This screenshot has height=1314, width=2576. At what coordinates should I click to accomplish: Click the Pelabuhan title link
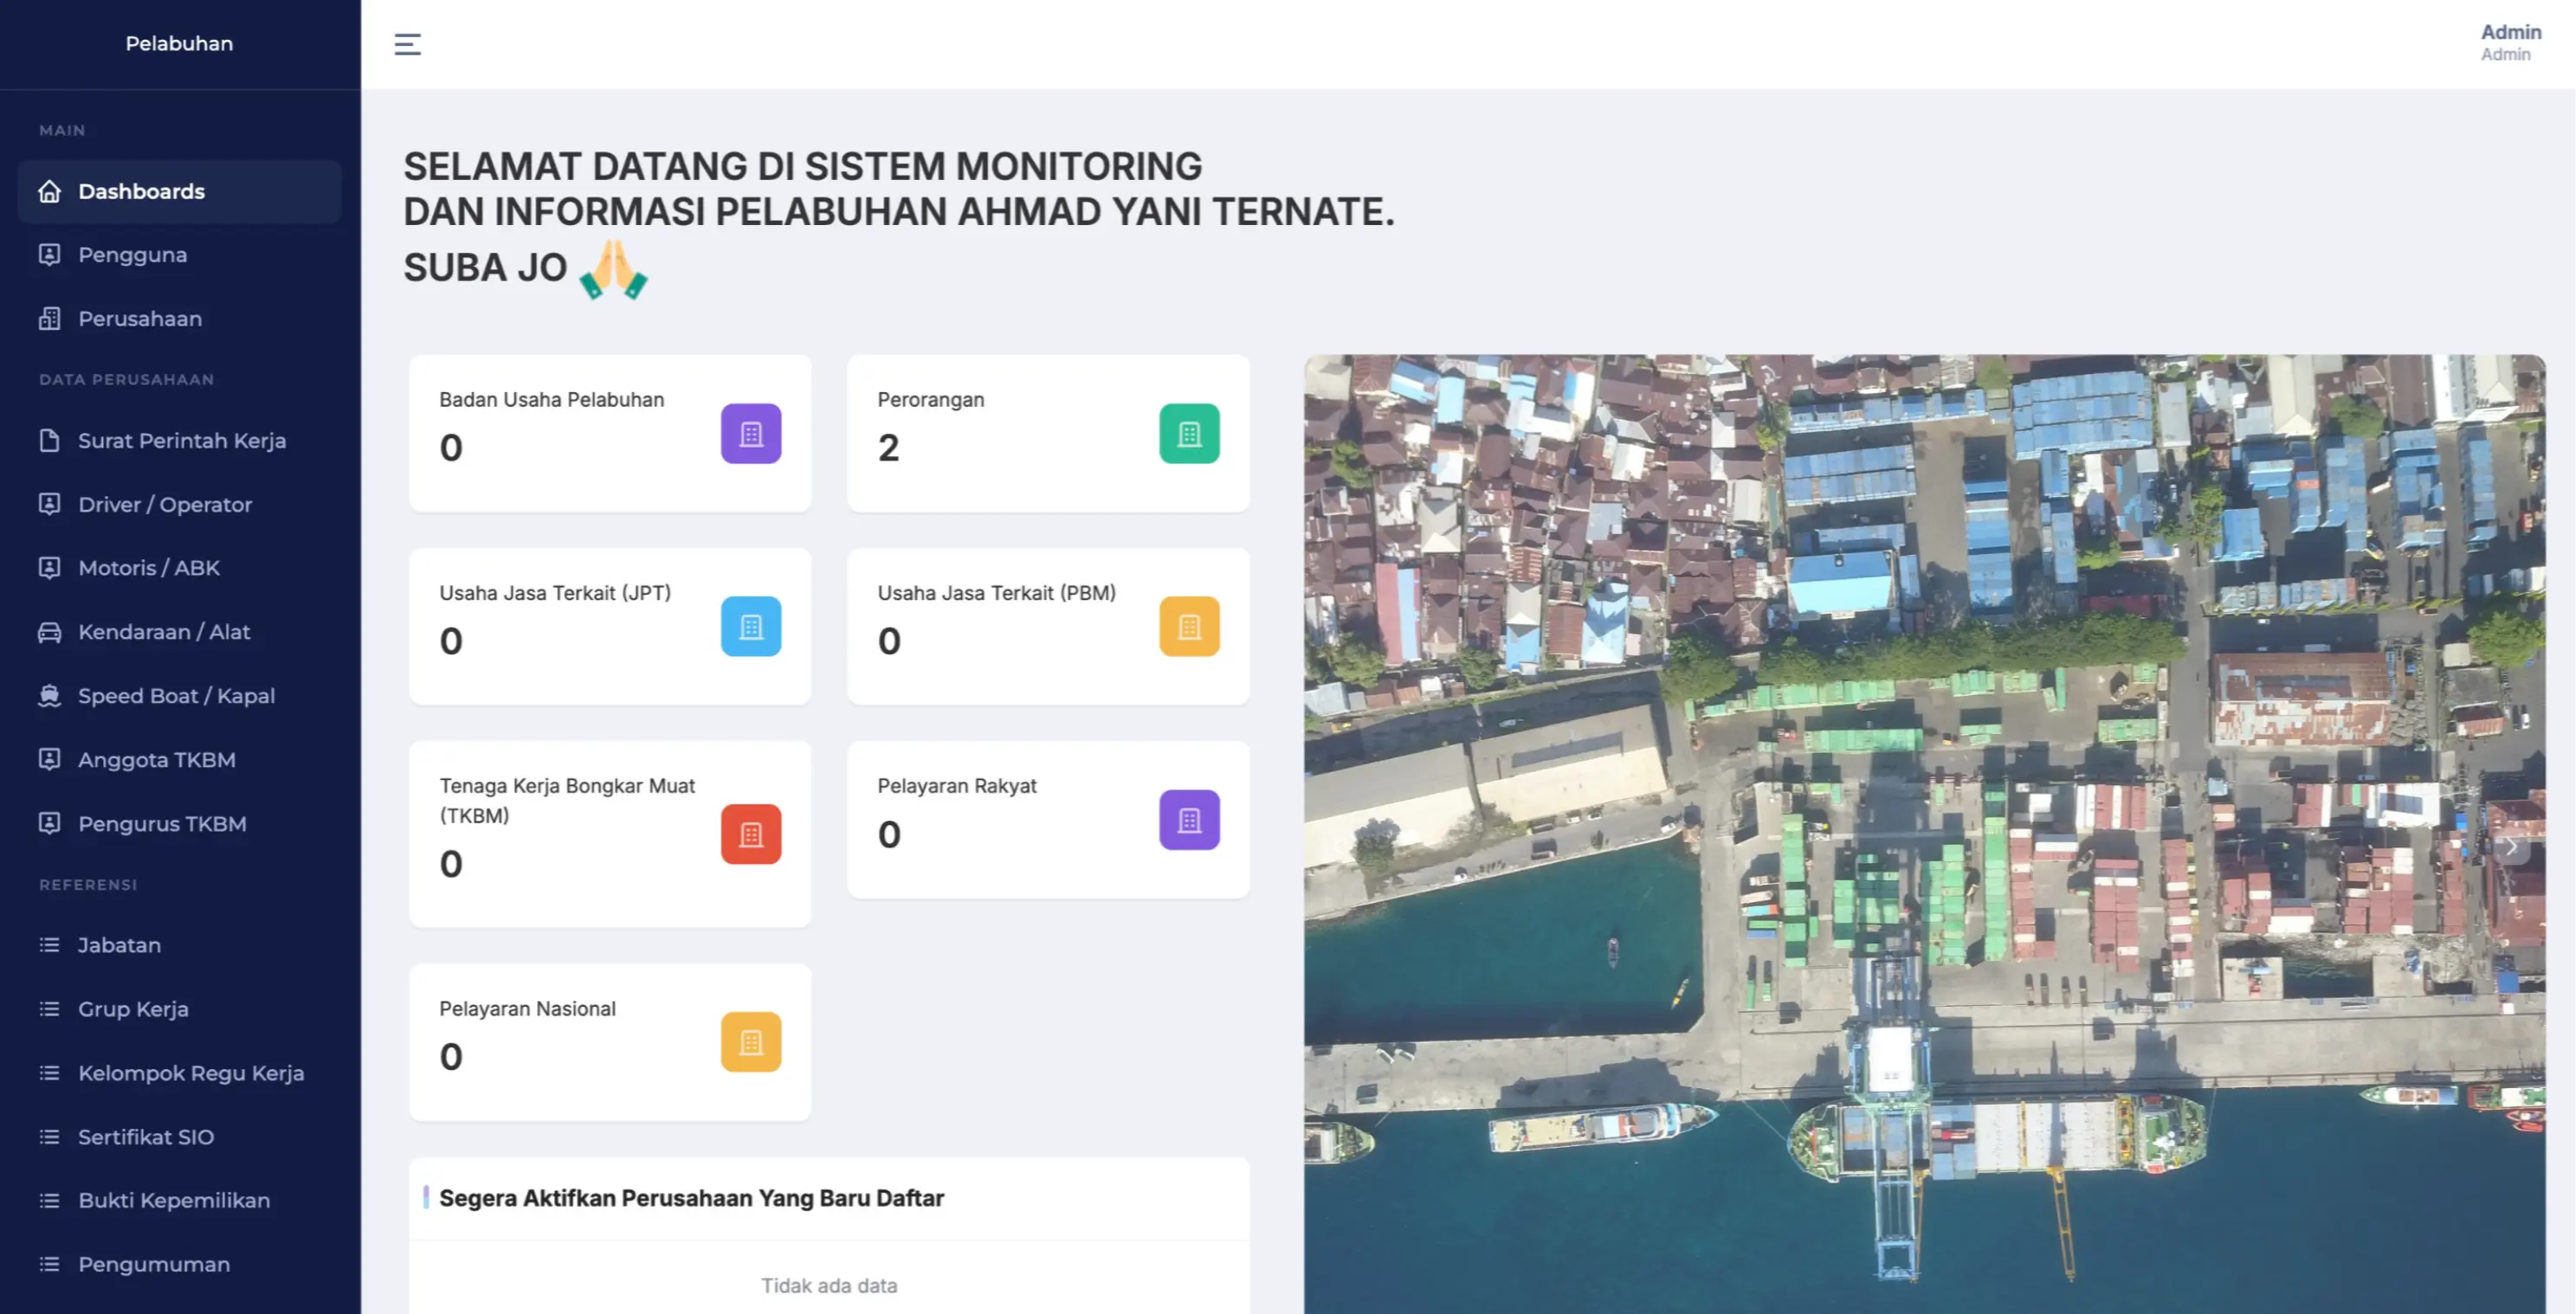coord(179,43)
